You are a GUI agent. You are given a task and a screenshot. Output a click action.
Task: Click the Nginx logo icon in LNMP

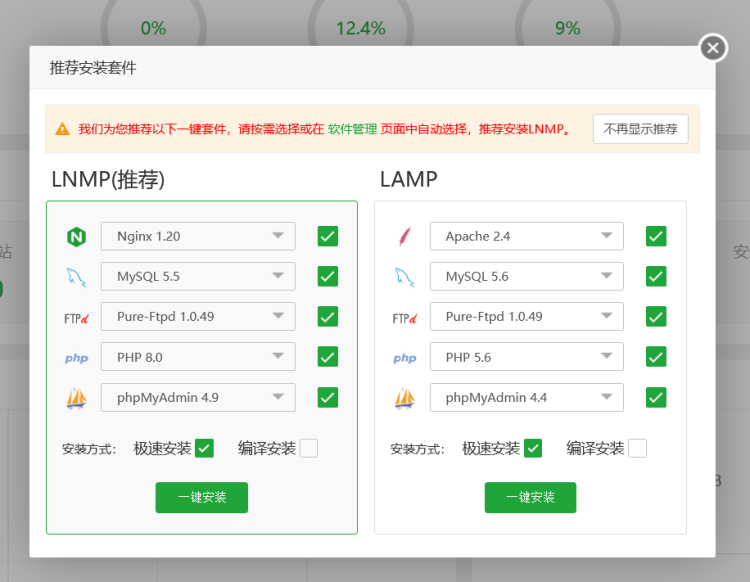tap(77, 236)
